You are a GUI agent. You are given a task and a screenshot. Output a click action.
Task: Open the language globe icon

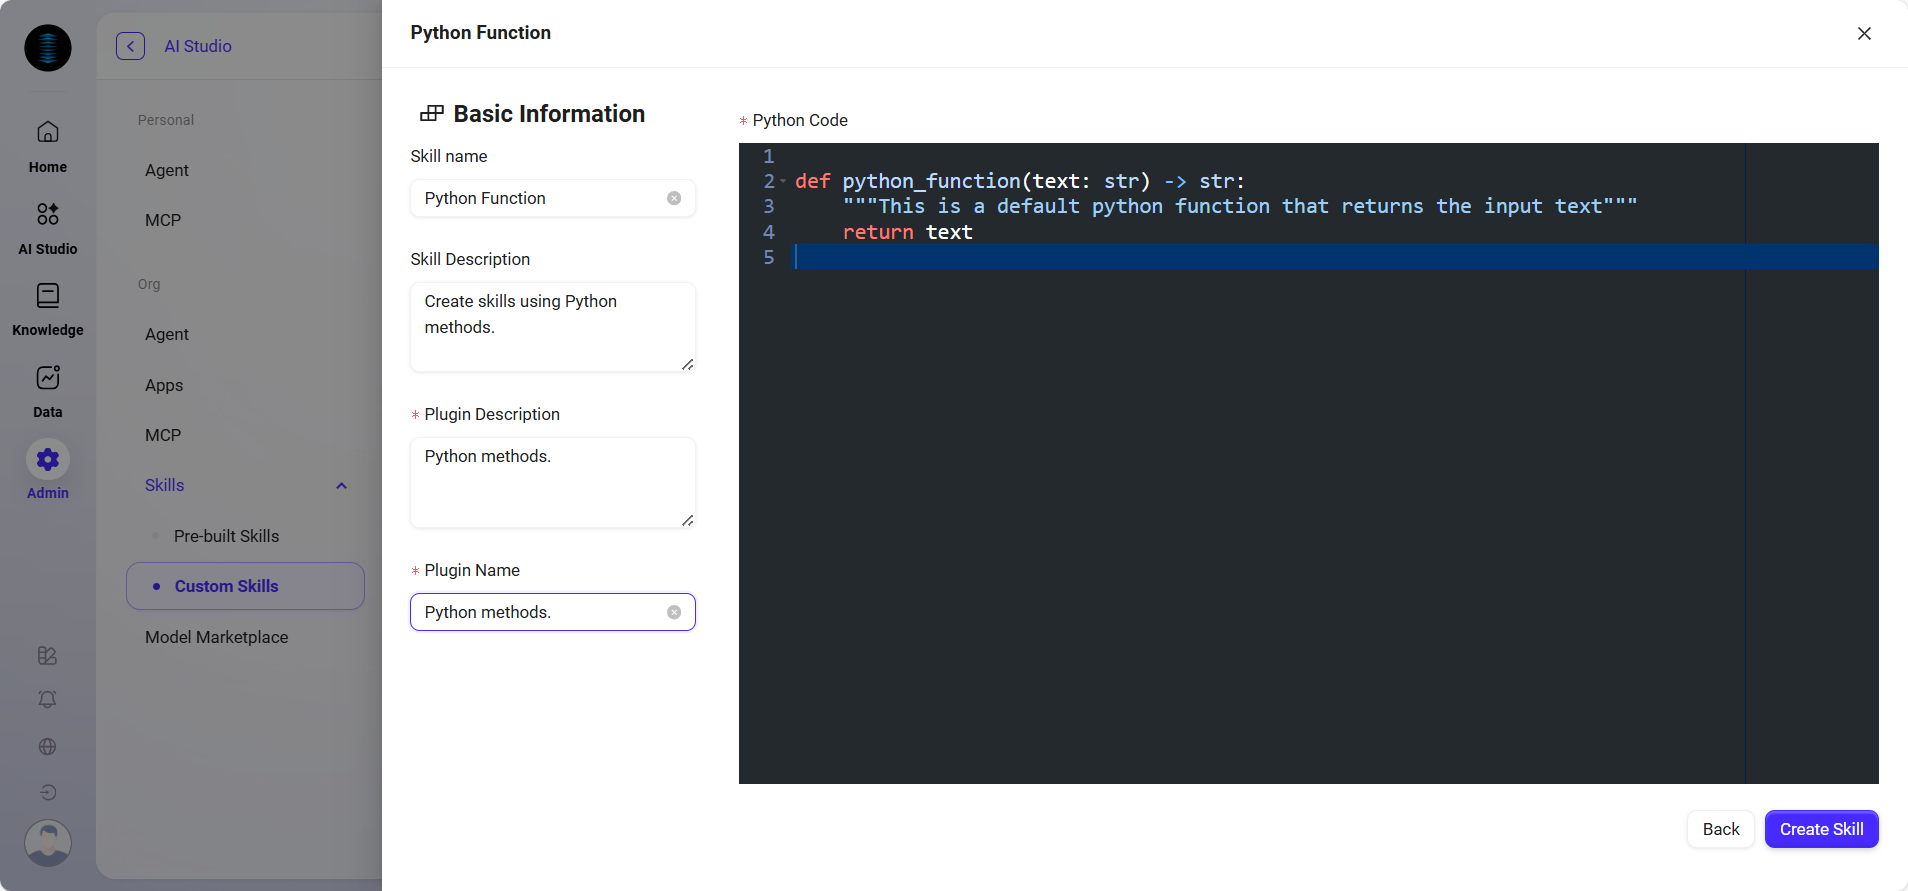(47, 747)
